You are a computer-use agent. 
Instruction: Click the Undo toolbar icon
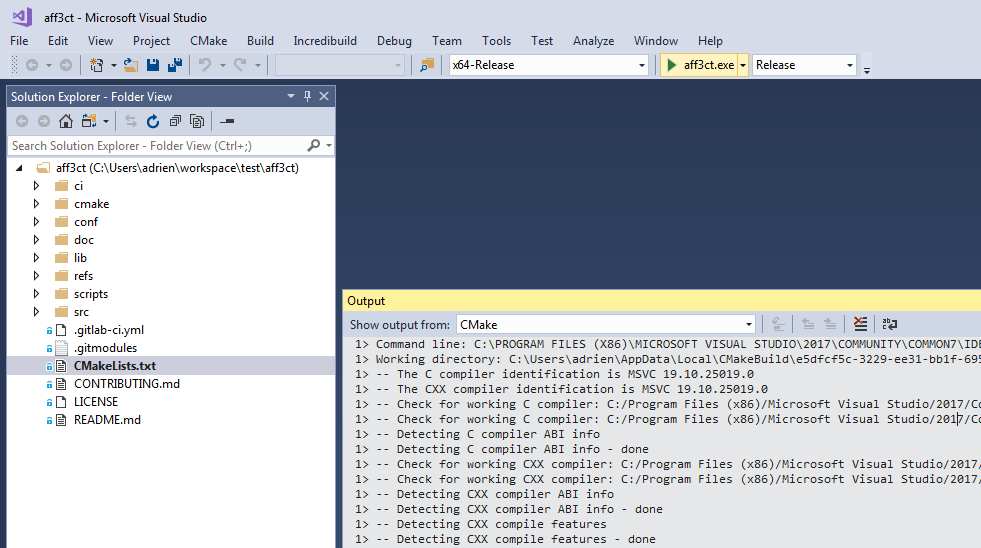(x=205, y=65)
